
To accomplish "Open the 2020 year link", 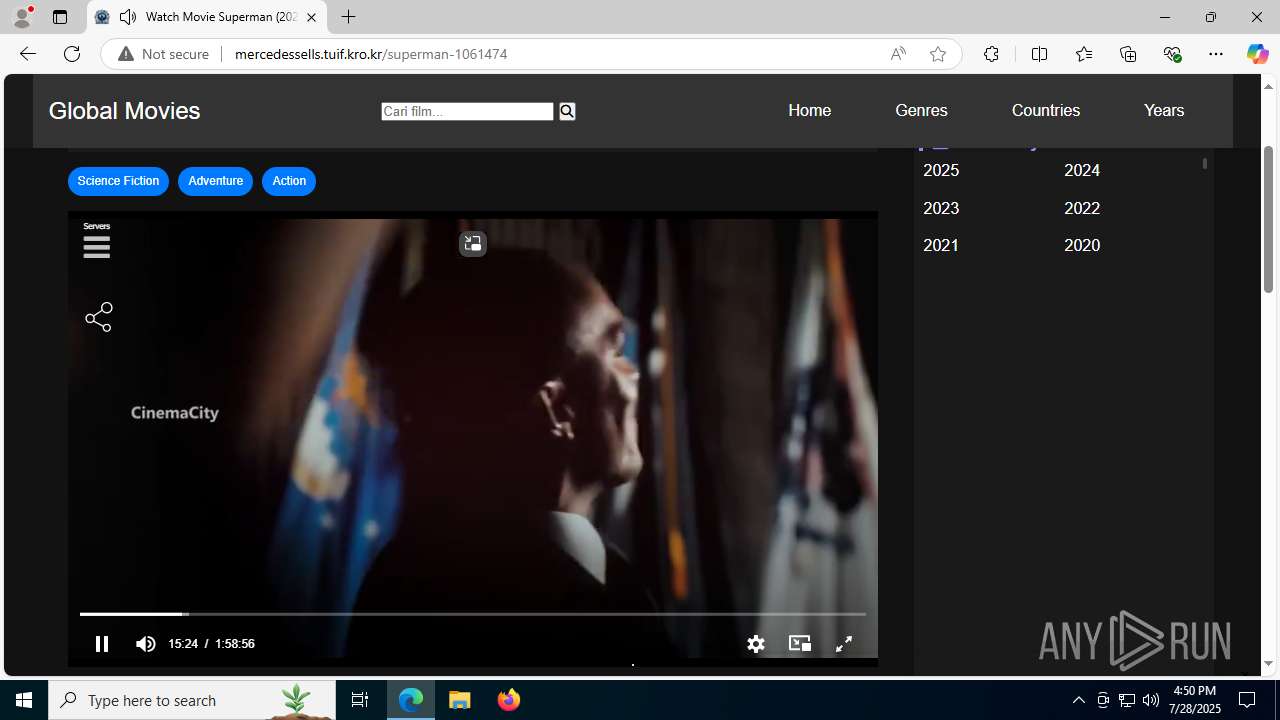I will pos(1082,245).
